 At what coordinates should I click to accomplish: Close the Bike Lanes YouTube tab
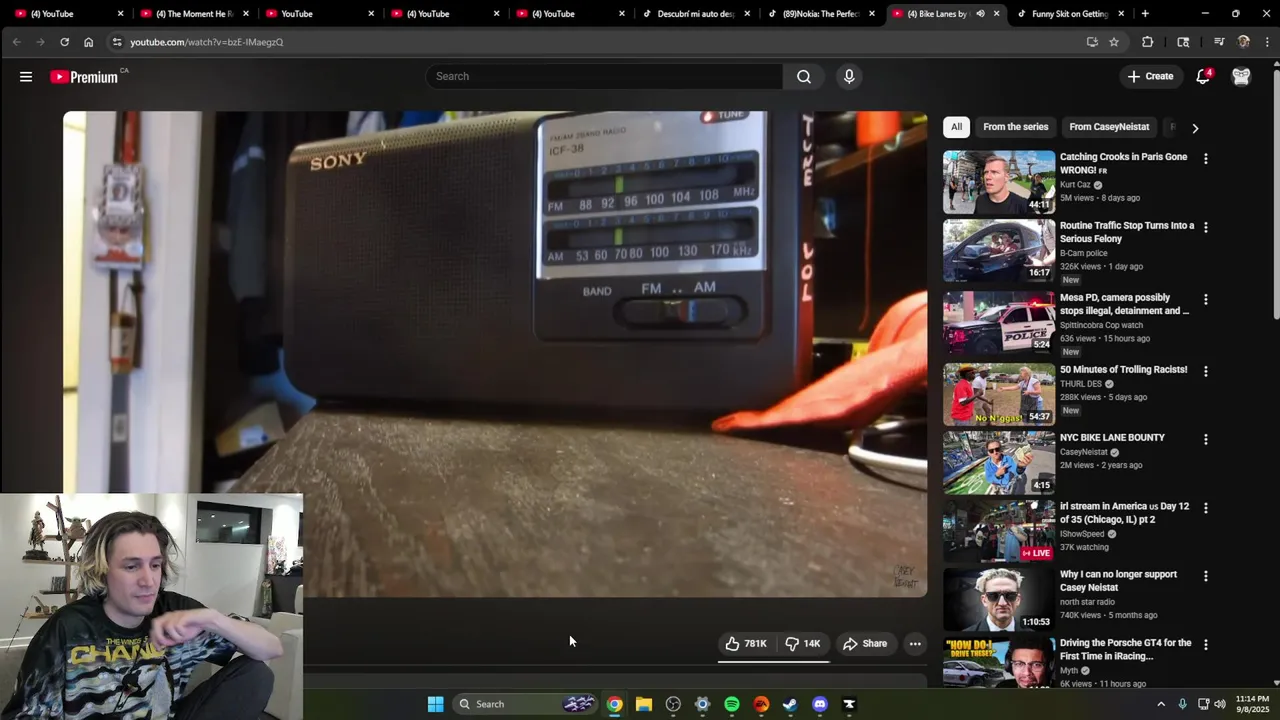(996, 14)
